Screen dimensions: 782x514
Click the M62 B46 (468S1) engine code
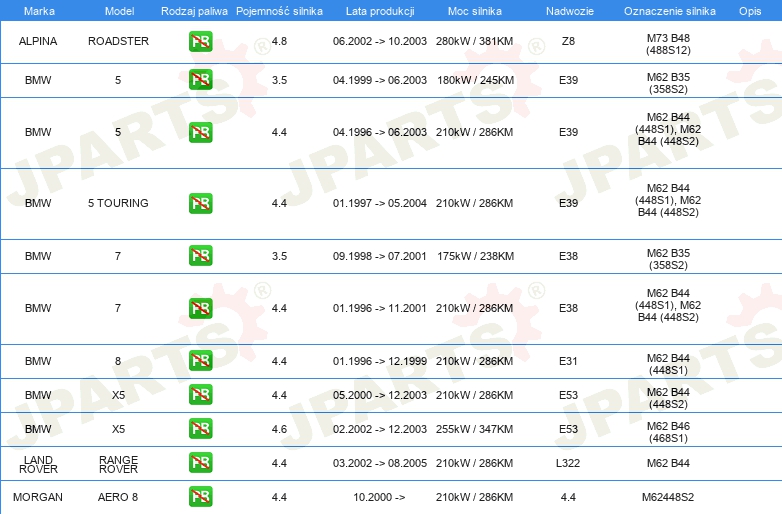(x=668, y=432)
